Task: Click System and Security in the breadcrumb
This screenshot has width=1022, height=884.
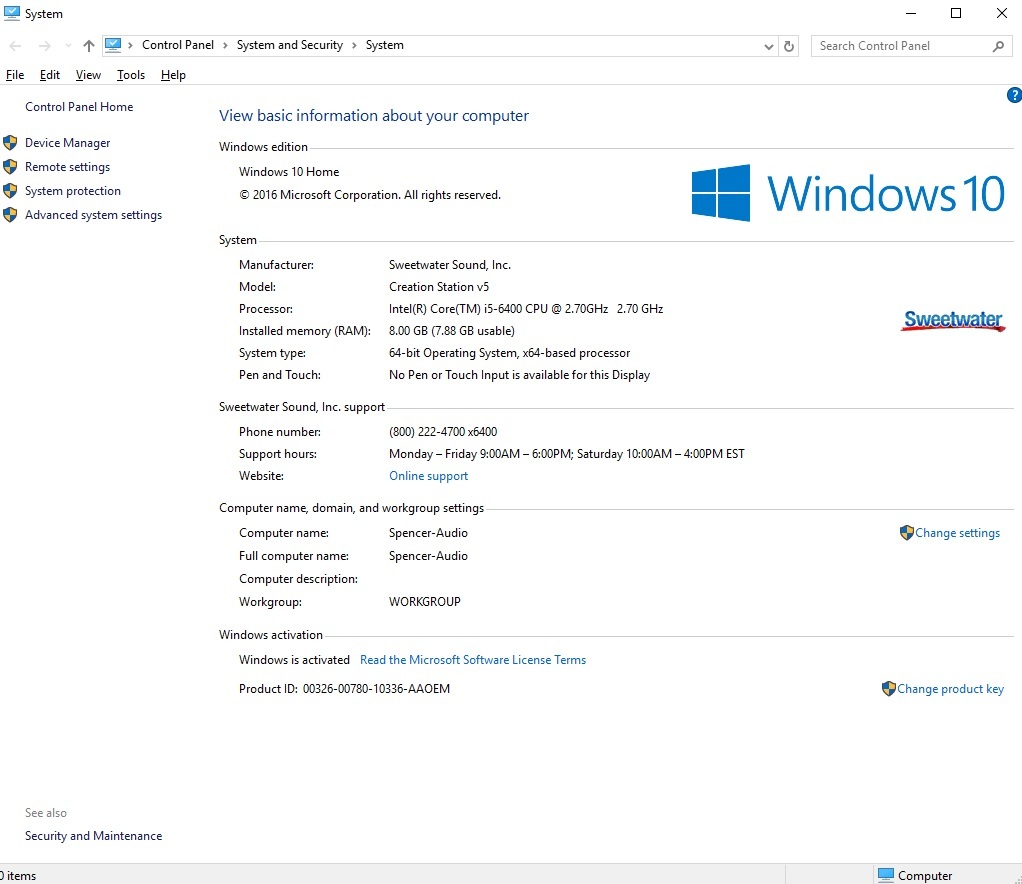Action: (289, 45)
